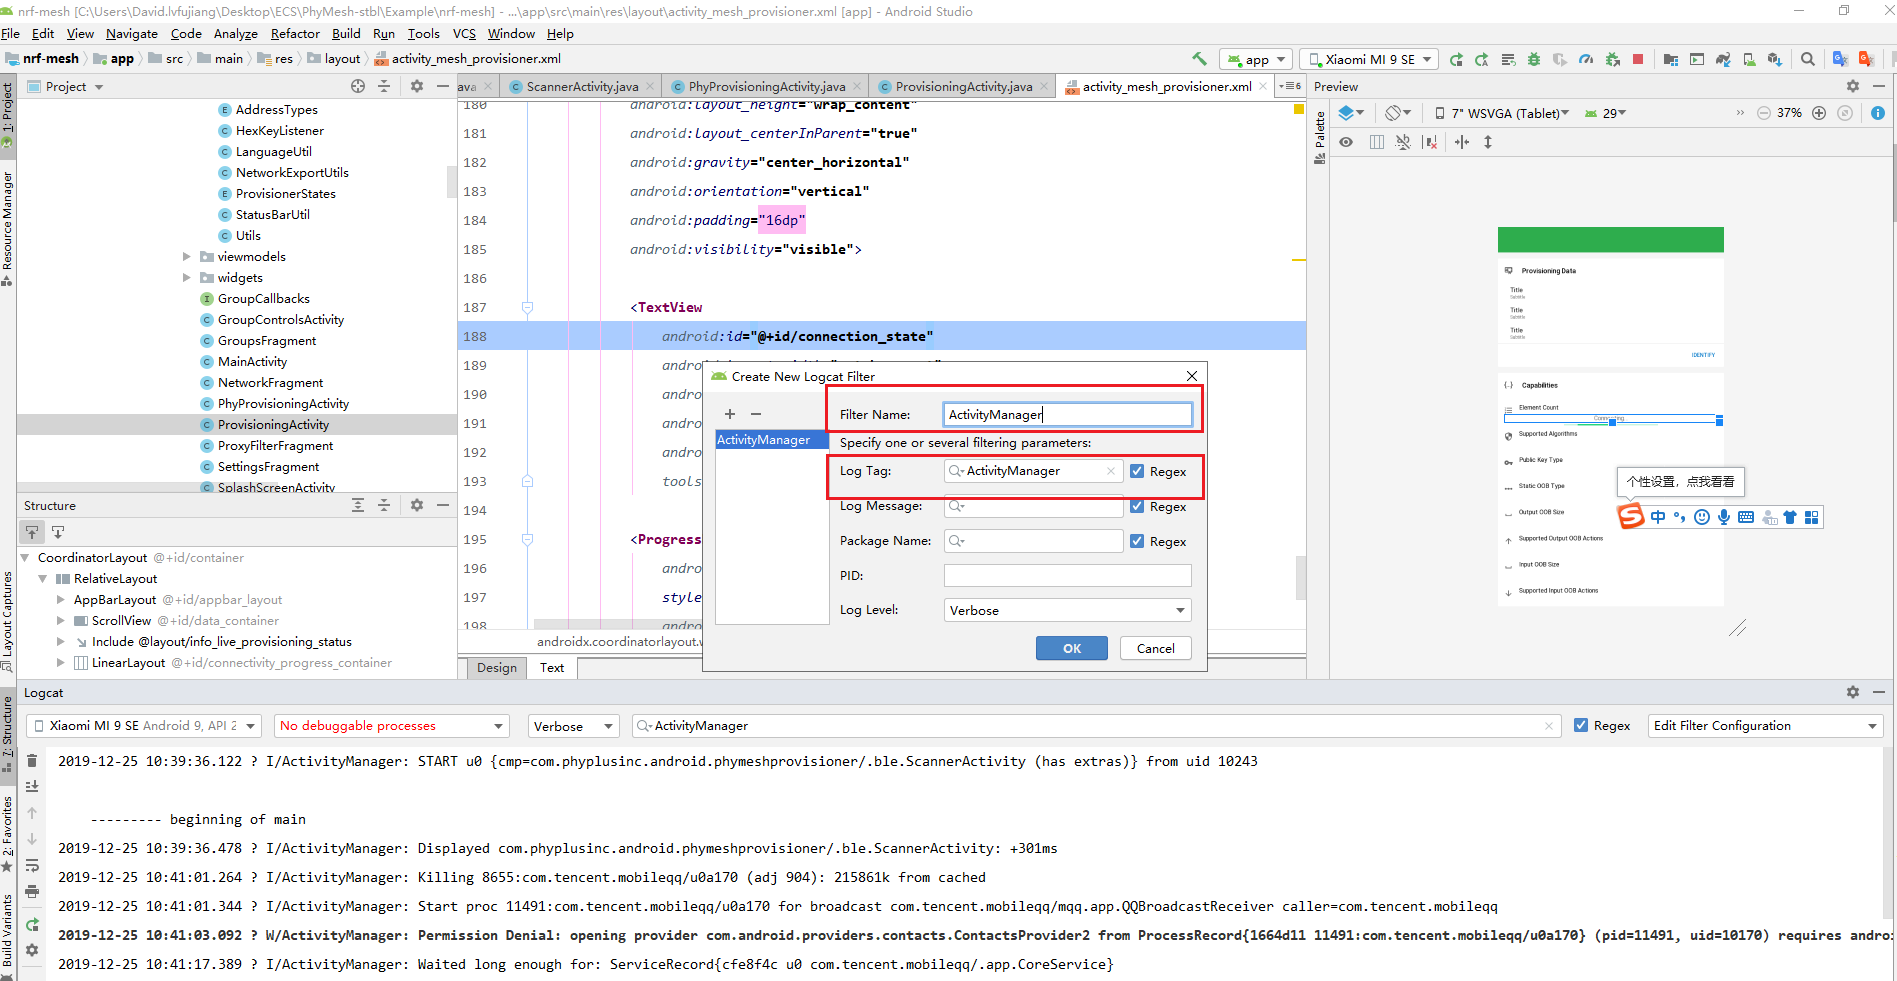Toggle Regex for the Log Tag field

coord(1137,470)
